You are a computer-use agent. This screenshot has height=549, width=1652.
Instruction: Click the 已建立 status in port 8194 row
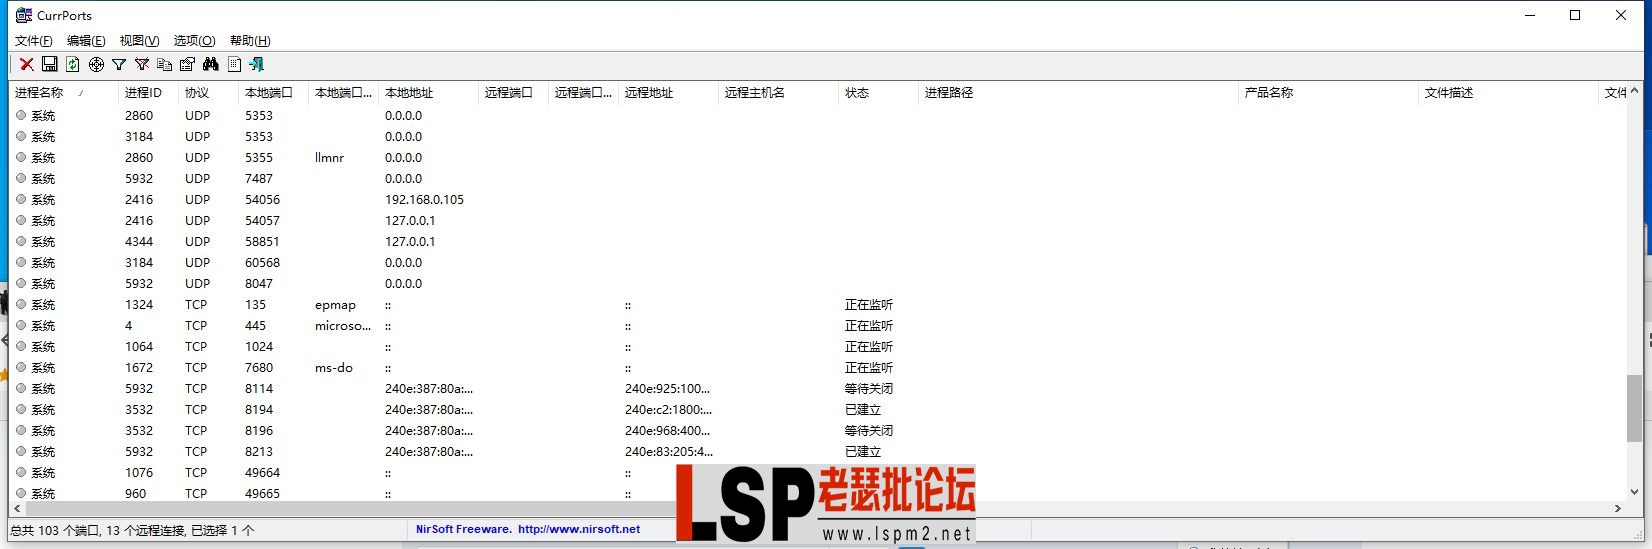863,409
